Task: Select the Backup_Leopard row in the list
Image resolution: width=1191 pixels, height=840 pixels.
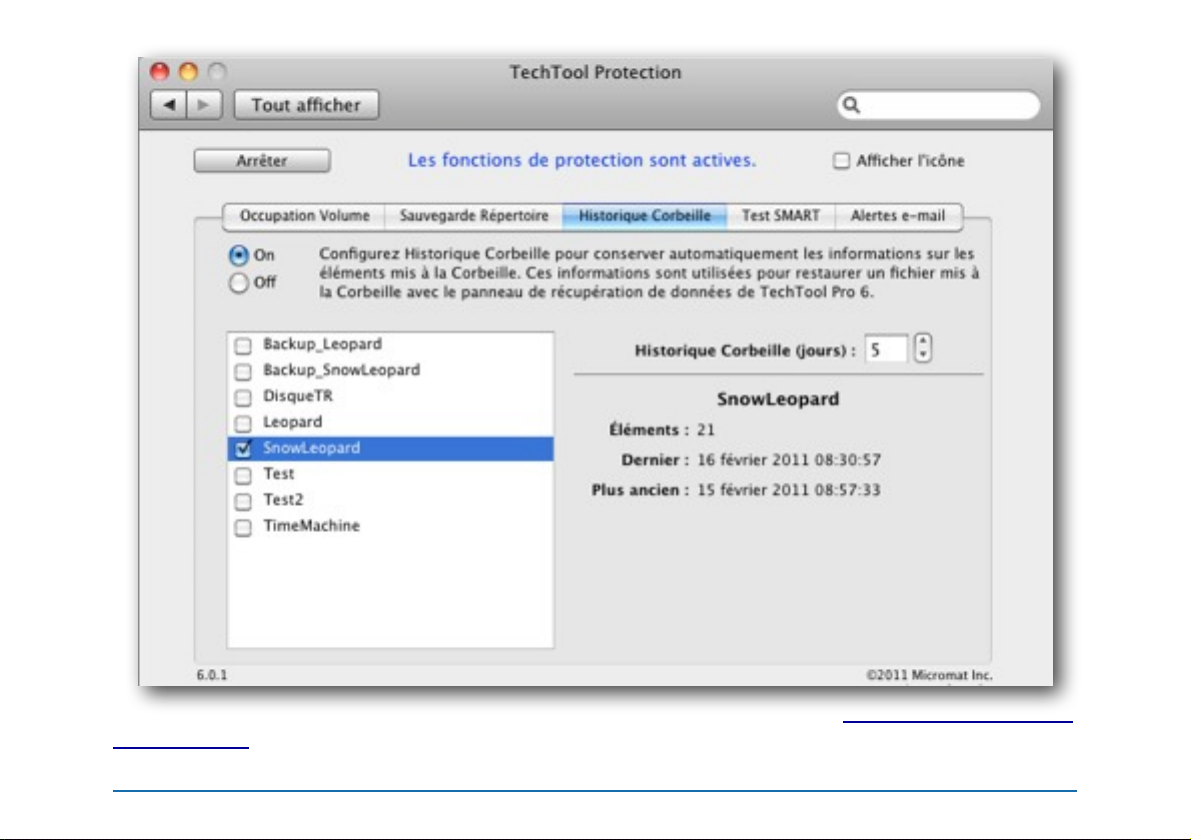Action: coord(390,344)
